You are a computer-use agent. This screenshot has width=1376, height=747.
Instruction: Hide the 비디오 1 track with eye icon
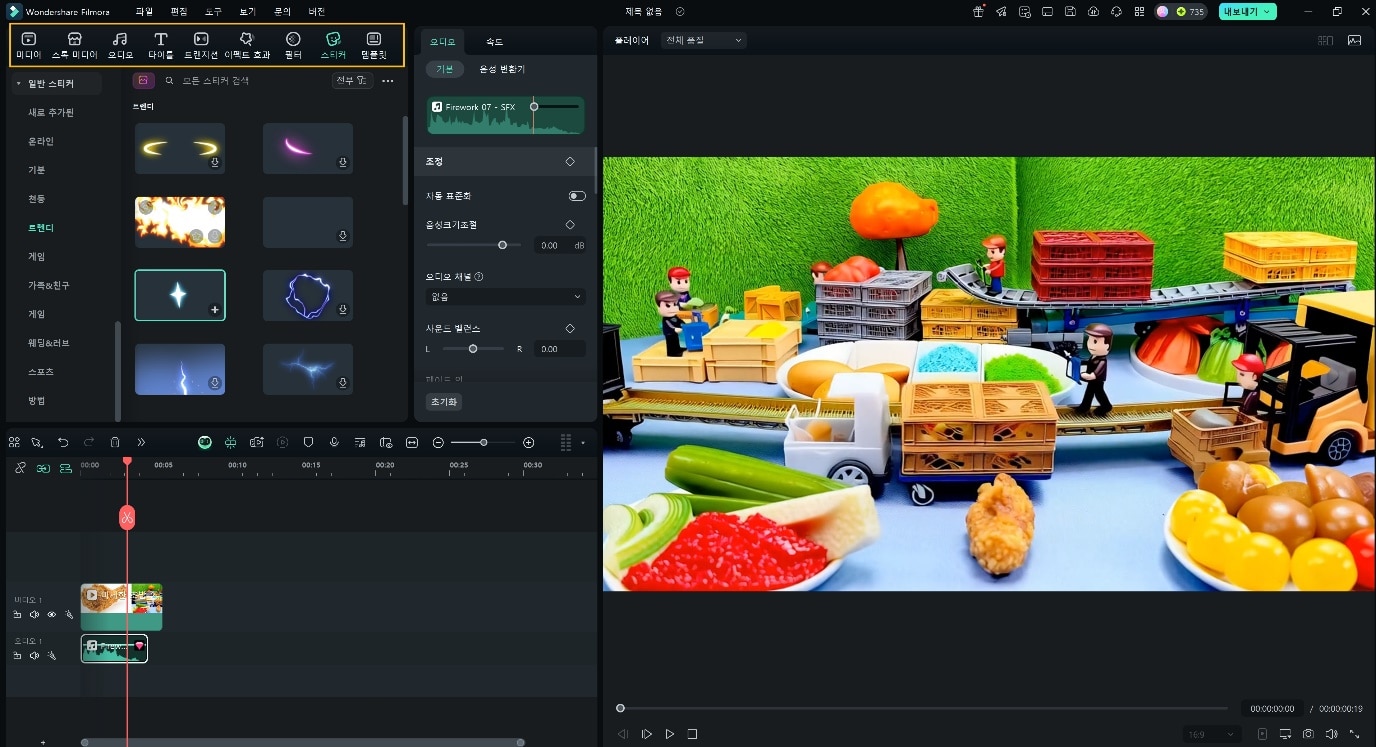pos(51,614)
